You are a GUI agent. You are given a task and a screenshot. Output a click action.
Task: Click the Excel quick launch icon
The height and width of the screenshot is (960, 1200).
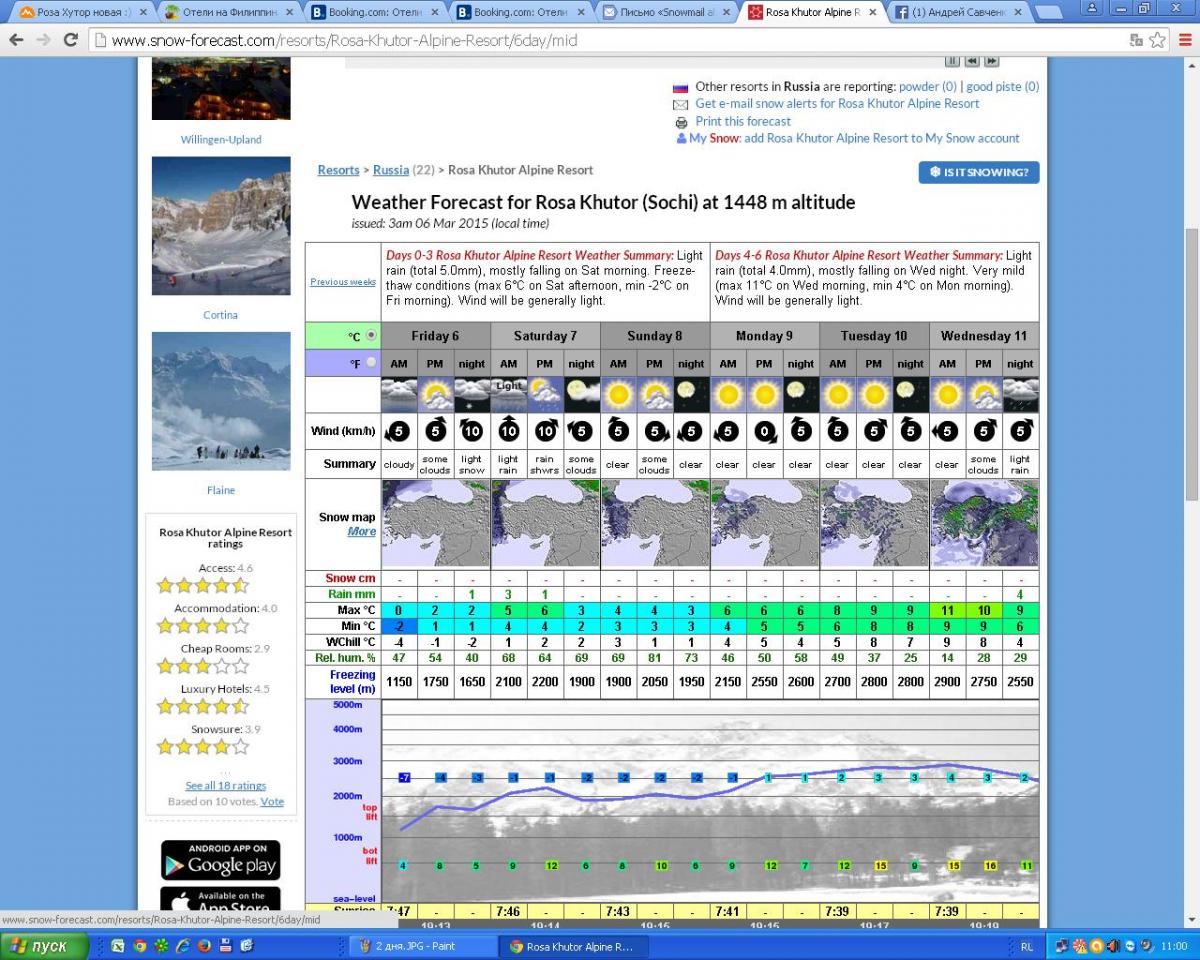click(x=118, y=946)
